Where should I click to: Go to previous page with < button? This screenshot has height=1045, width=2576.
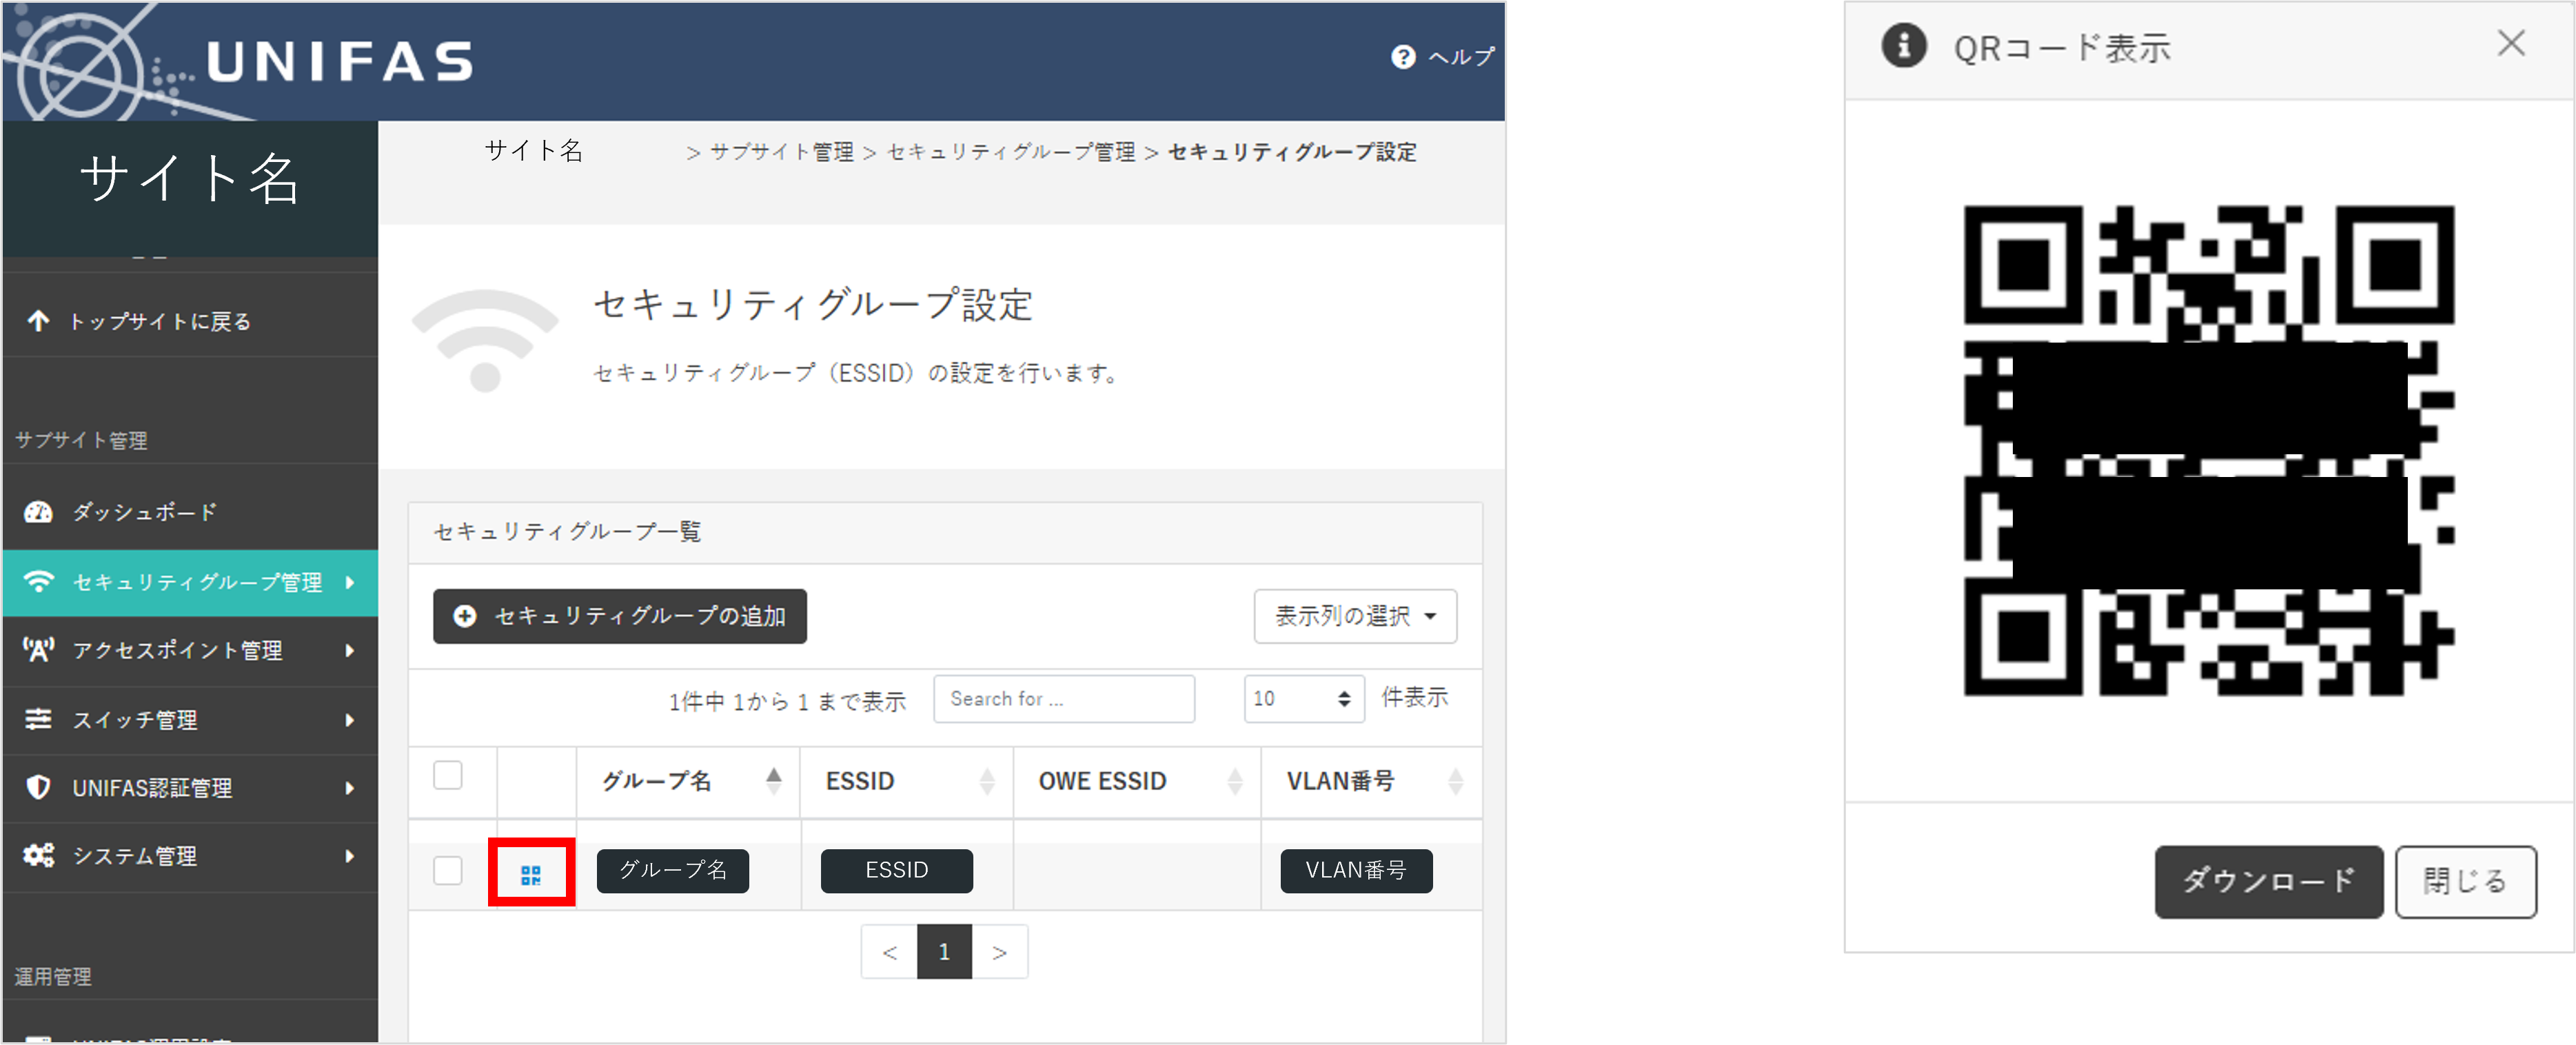[x=889, y=952]
